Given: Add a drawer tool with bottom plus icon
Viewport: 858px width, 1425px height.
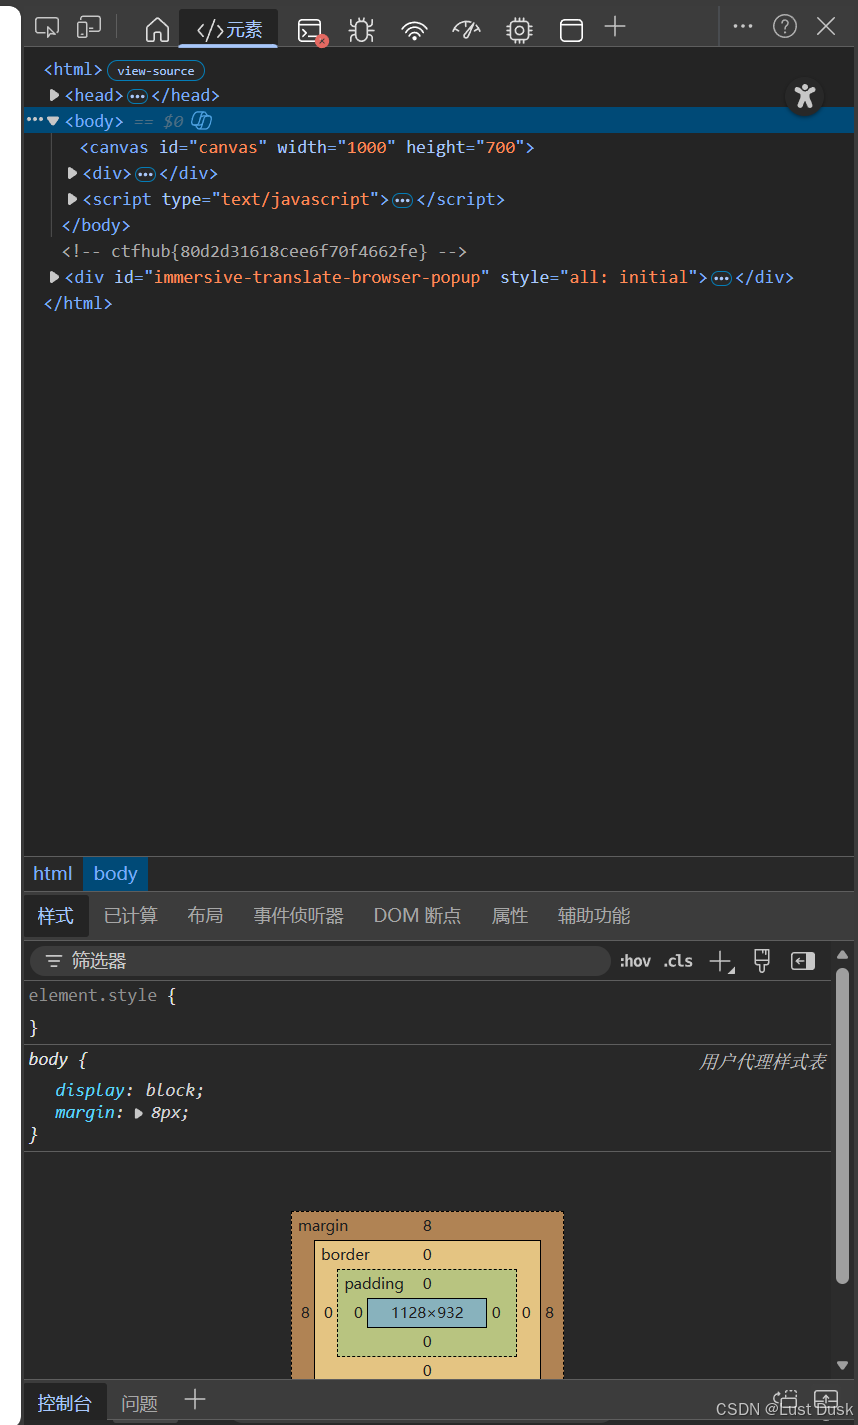Looking at the screenshot, I should (x=195, y=1400).
